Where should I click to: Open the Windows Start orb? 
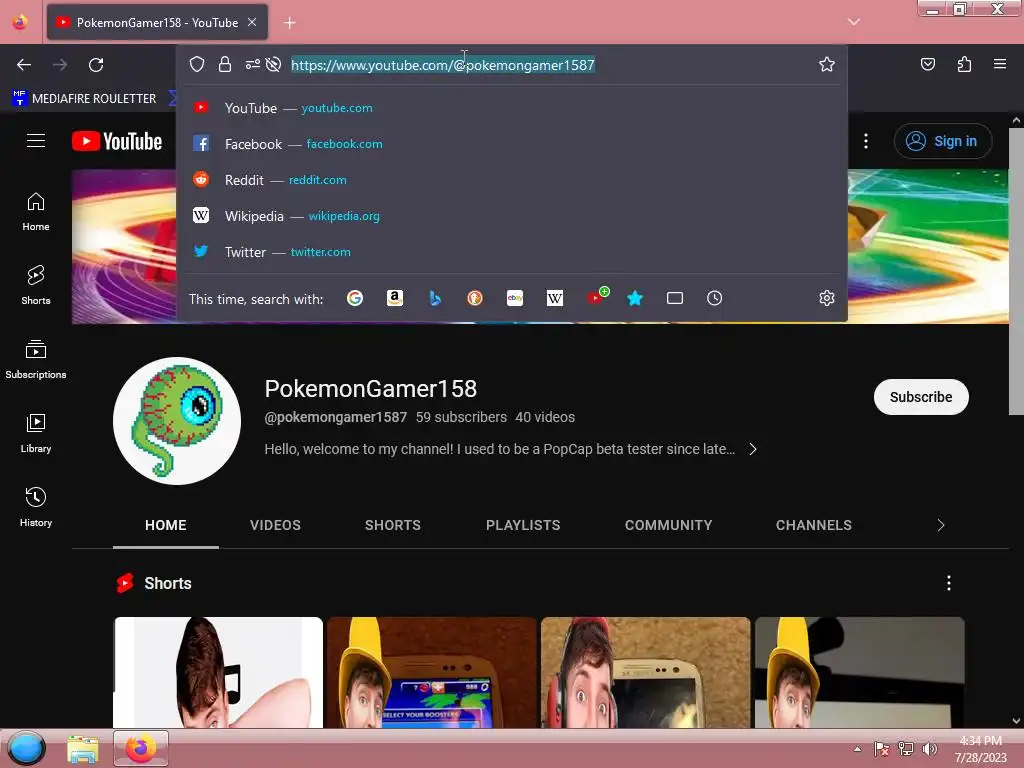pos(26,748)
